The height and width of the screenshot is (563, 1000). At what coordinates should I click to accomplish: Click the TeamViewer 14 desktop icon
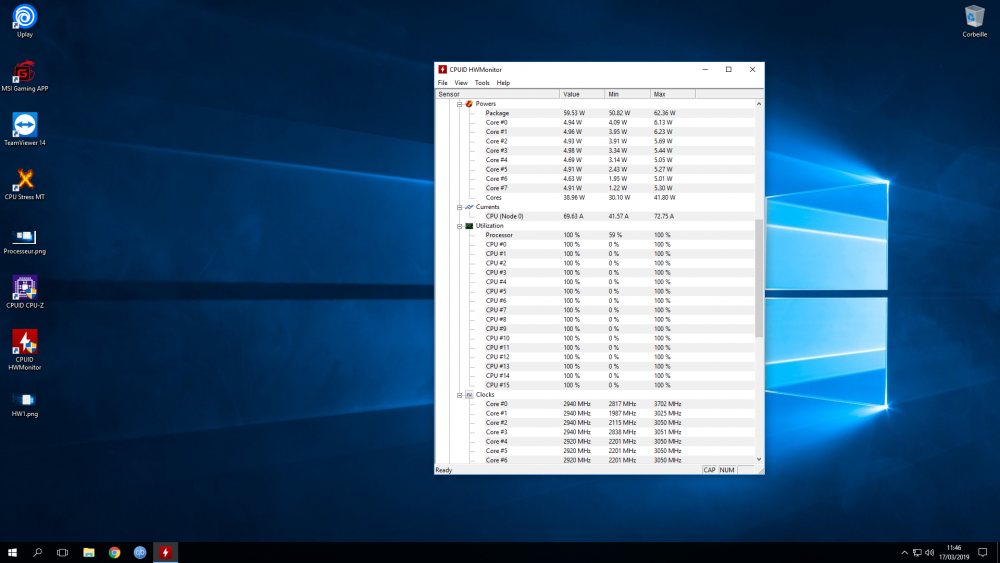25,126
